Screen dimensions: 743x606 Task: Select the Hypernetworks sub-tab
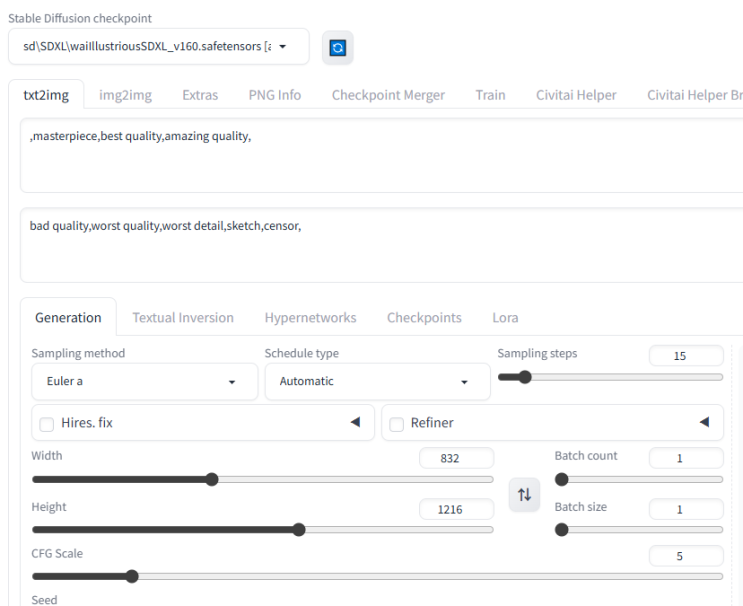pos(310,317)
